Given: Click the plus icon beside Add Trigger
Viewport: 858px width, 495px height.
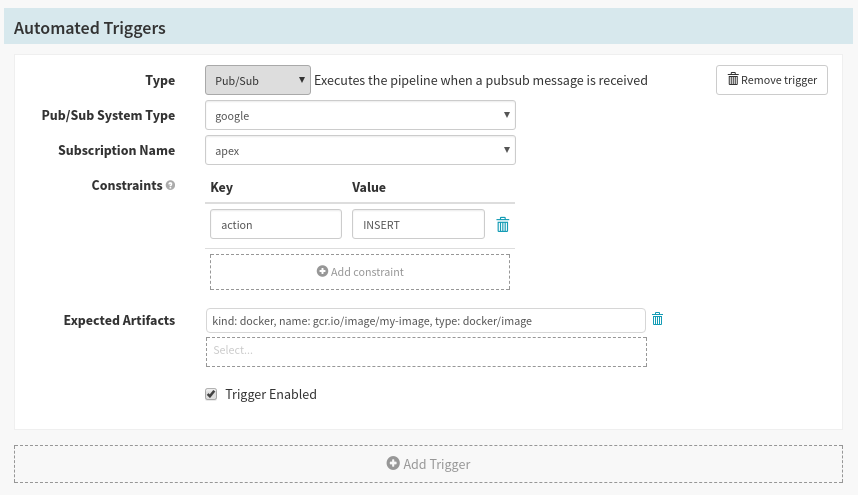Looking at the screenshot, I should [393, 464].
